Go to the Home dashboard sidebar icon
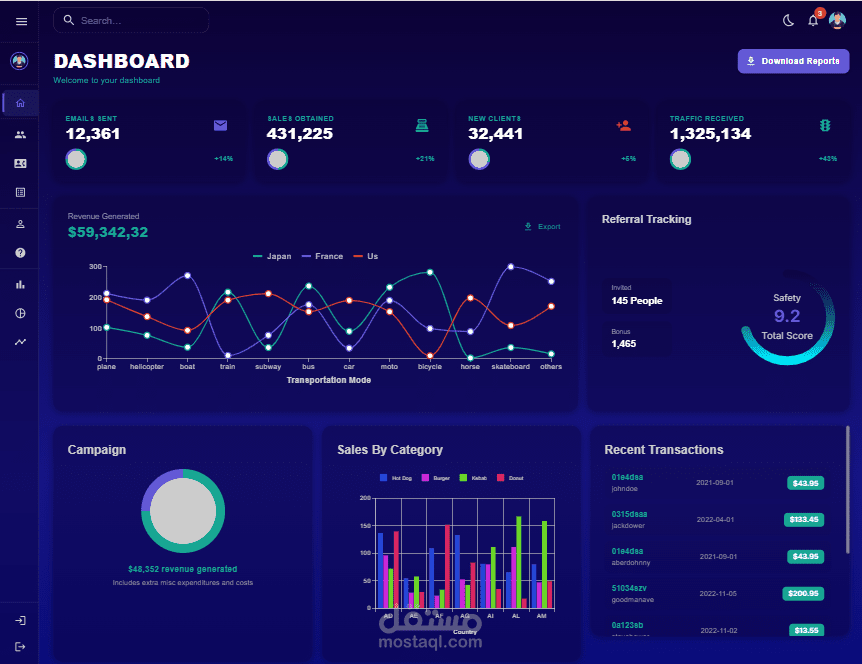This screenshot has width=862, height=664. [x=20, y=103]
